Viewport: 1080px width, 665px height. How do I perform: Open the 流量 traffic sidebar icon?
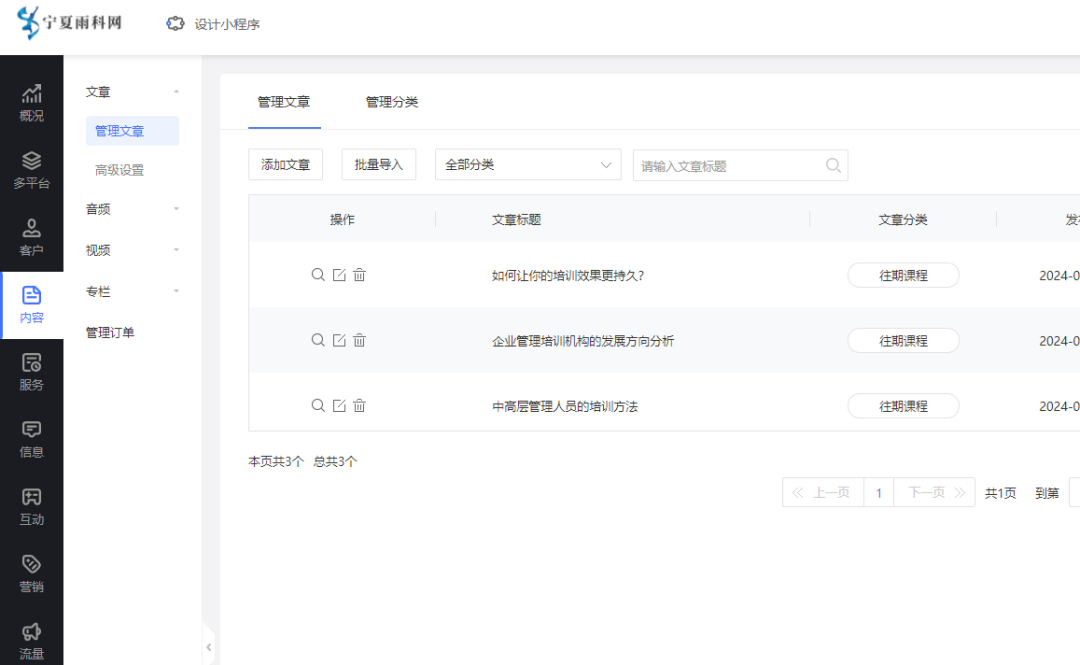(x=32, y=642)
